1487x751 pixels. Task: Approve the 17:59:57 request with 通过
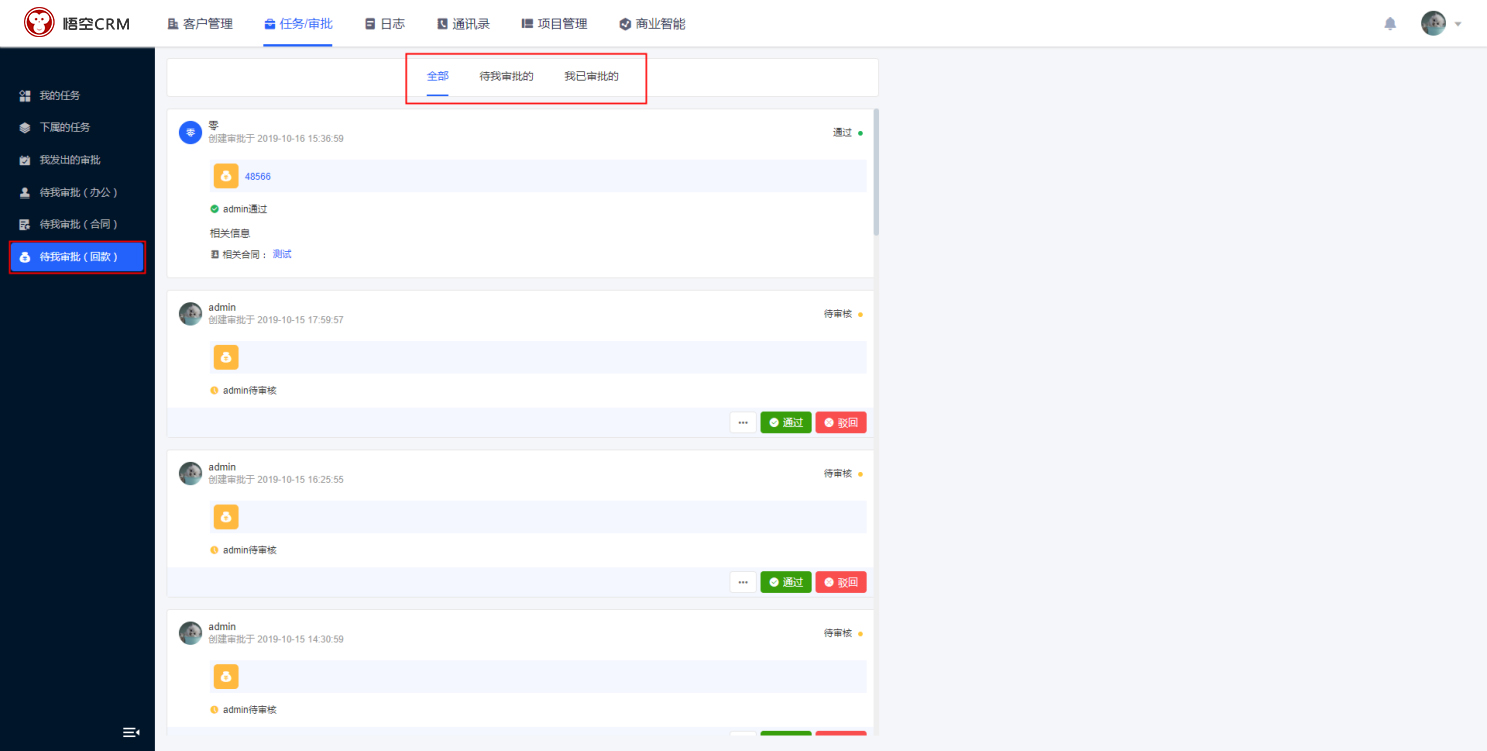coord(786,423)
